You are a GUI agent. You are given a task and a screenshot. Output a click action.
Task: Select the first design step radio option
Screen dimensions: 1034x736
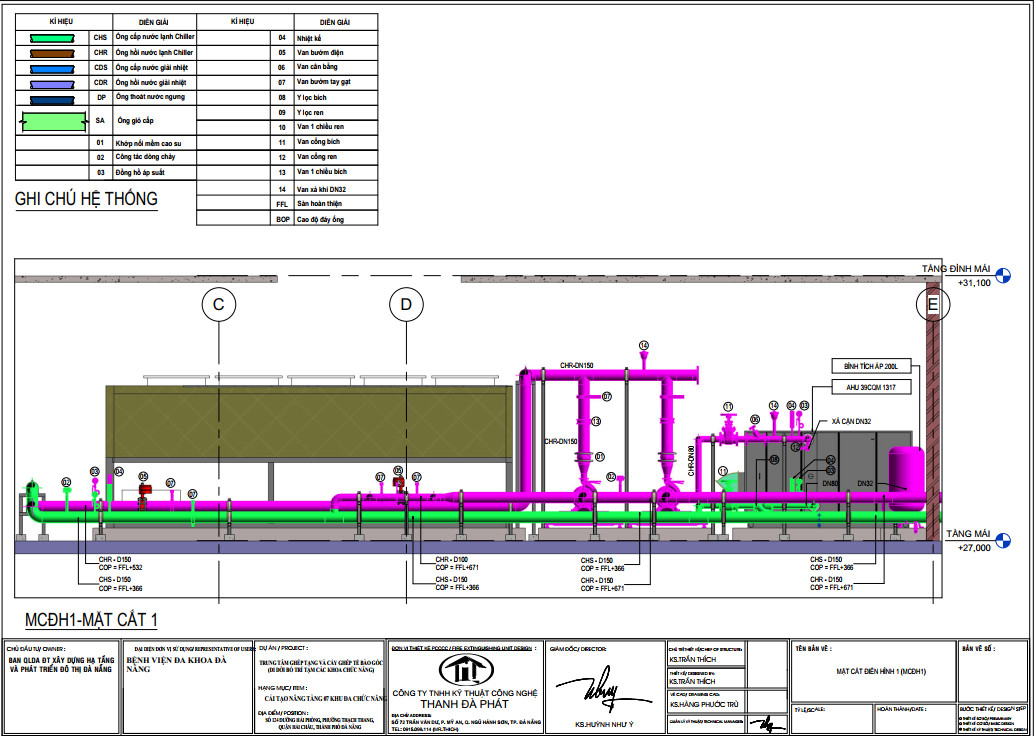click(961, 719)
